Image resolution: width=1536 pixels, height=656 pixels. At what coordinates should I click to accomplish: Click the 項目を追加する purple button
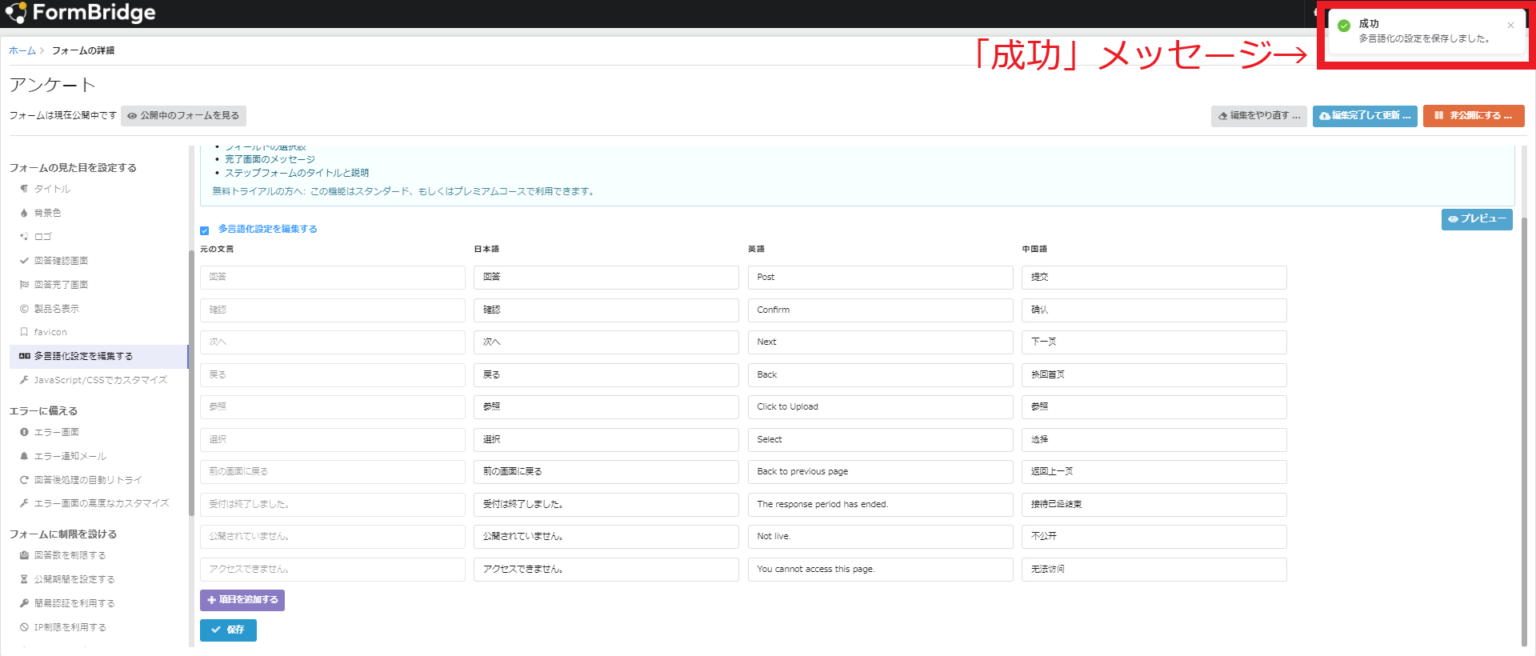point(242,600)
